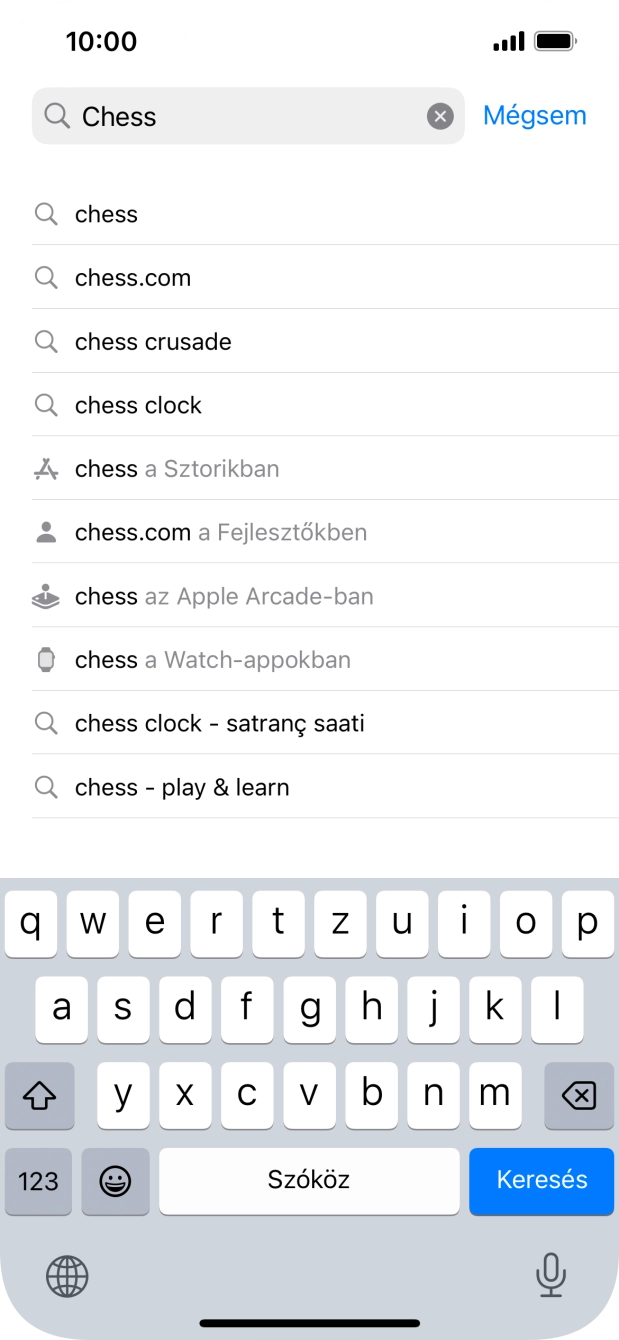Tap the developer icon beside chess.com a Fejlesztőkben
The width and height of the screenshot is (619, 1340).
tap(46, 532)
